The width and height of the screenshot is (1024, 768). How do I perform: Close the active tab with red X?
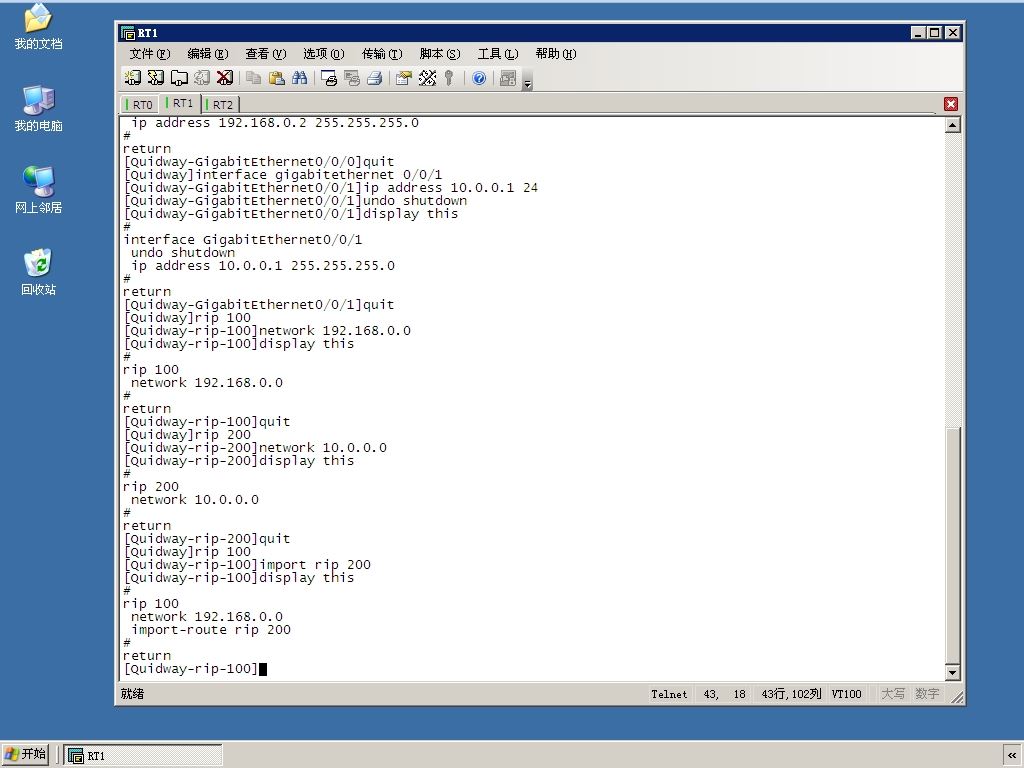tap(951, 104)
